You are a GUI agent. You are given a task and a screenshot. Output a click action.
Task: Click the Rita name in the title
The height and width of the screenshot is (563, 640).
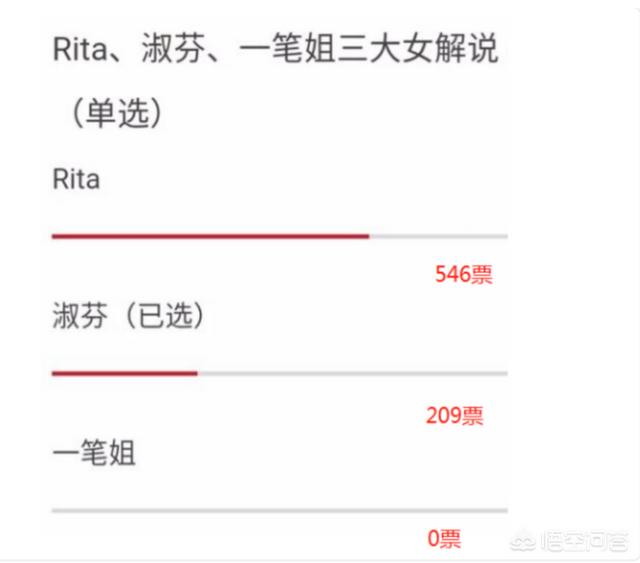[80, 49]
